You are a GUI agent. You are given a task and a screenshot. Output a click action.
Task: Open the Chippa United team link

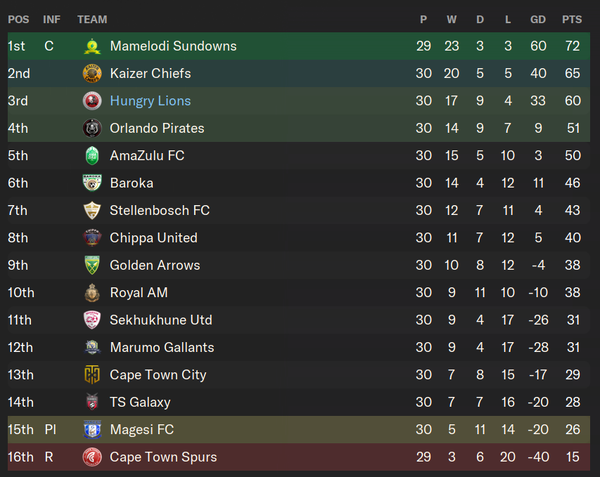(153, 238)
